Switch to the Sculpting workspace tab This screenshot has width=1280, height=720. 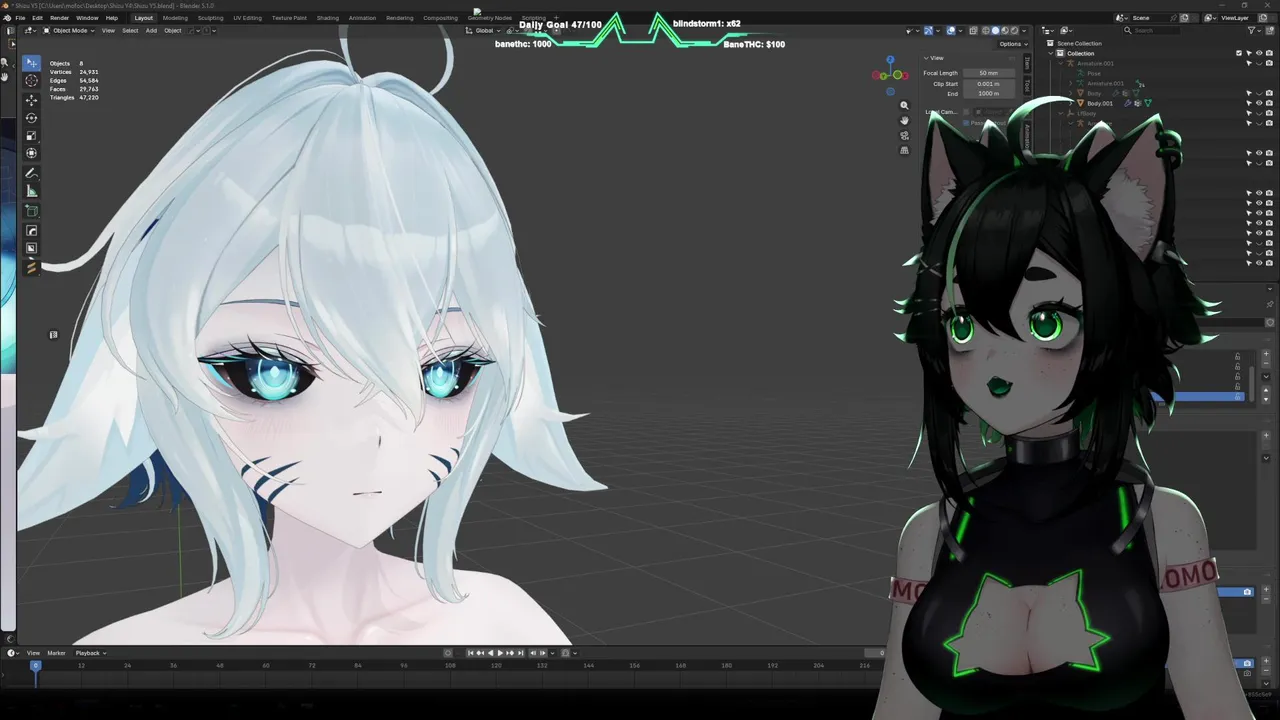point(211,18)
